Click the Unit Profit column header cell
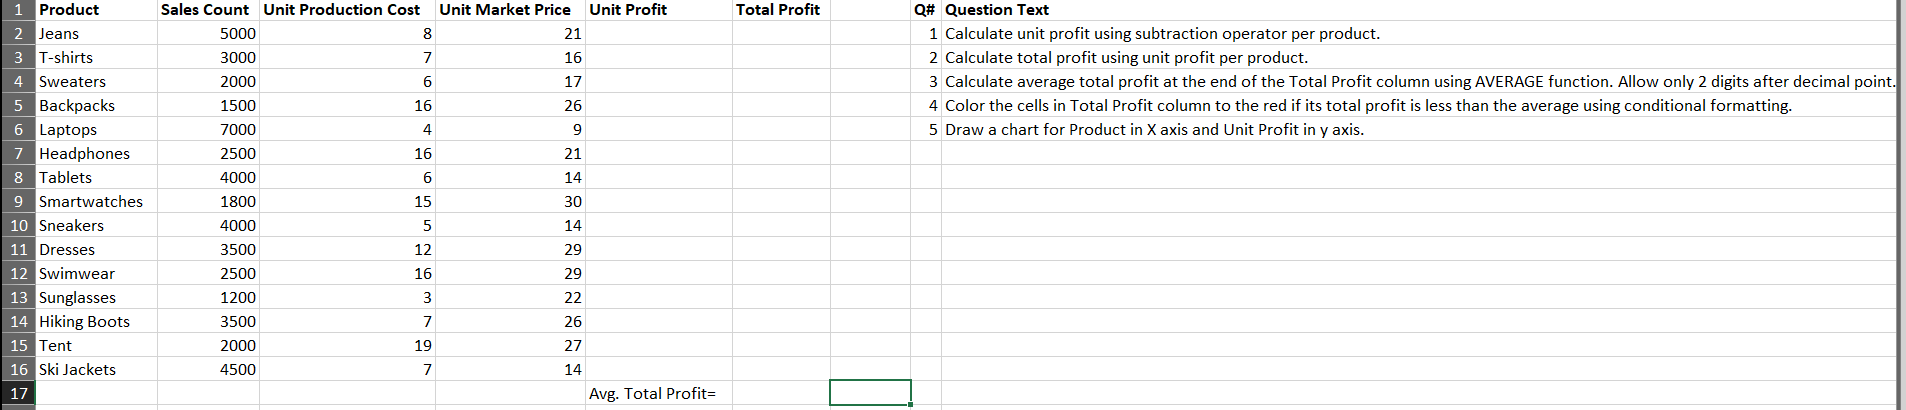1906x410 pixels. [x=659, y=9]
